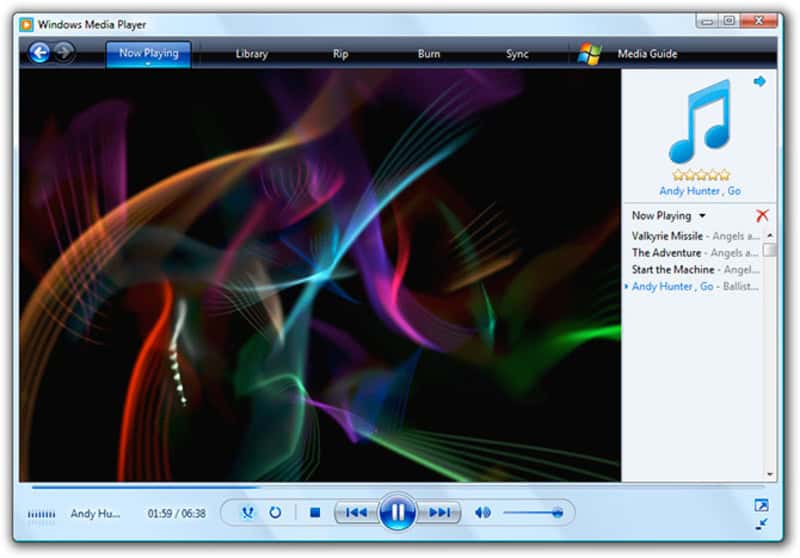Stop playback with the square button

tap(314, 513)
